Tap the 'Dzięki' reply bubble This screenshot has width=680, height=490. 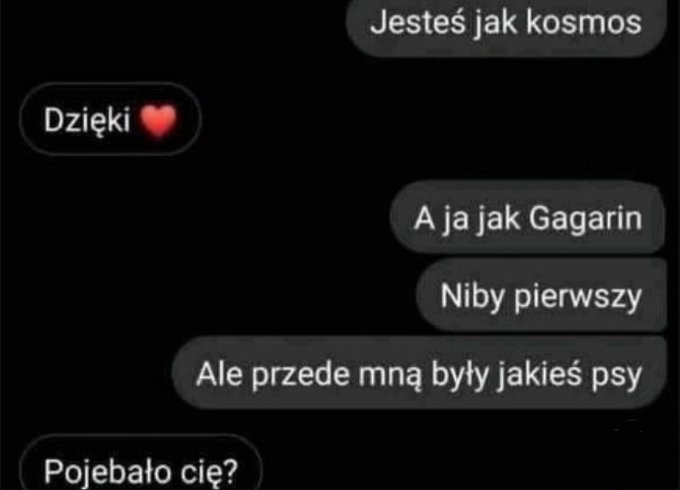click(110, 119)
